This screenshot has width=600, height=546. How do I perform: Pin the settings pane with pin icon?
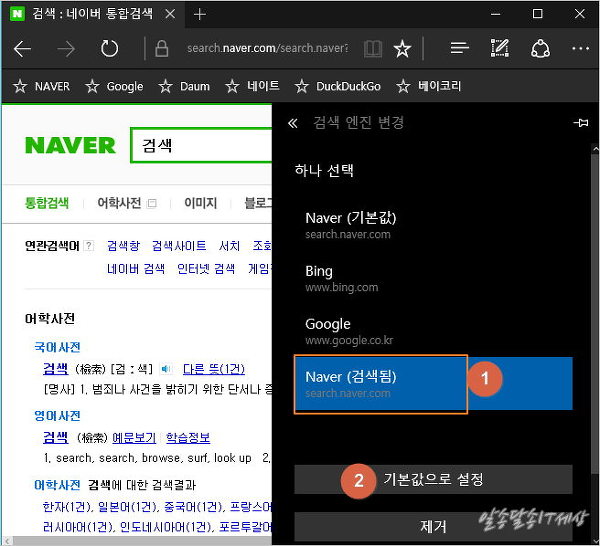(x=581, y=123)
